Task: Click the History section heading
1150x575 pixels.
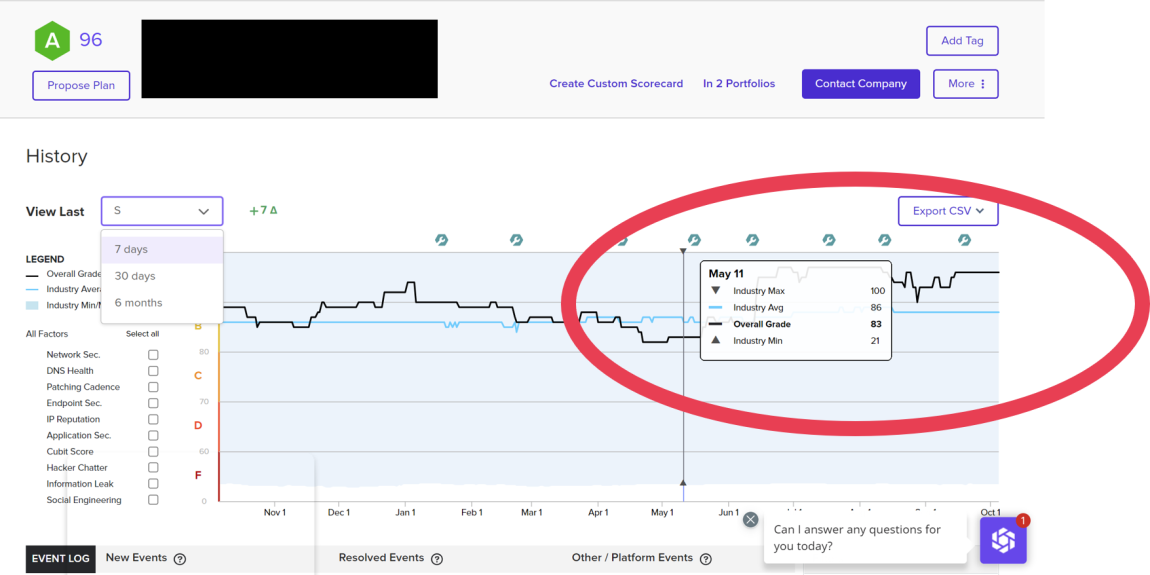Action: pos(56,156)
